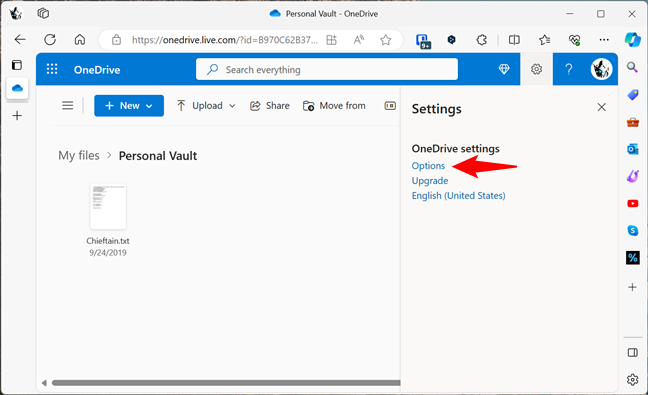The height and width of the screenshot is (395, 648).
Task: Select the Chieftain.txt file thumbnail
Action: [x=108, y=207]
